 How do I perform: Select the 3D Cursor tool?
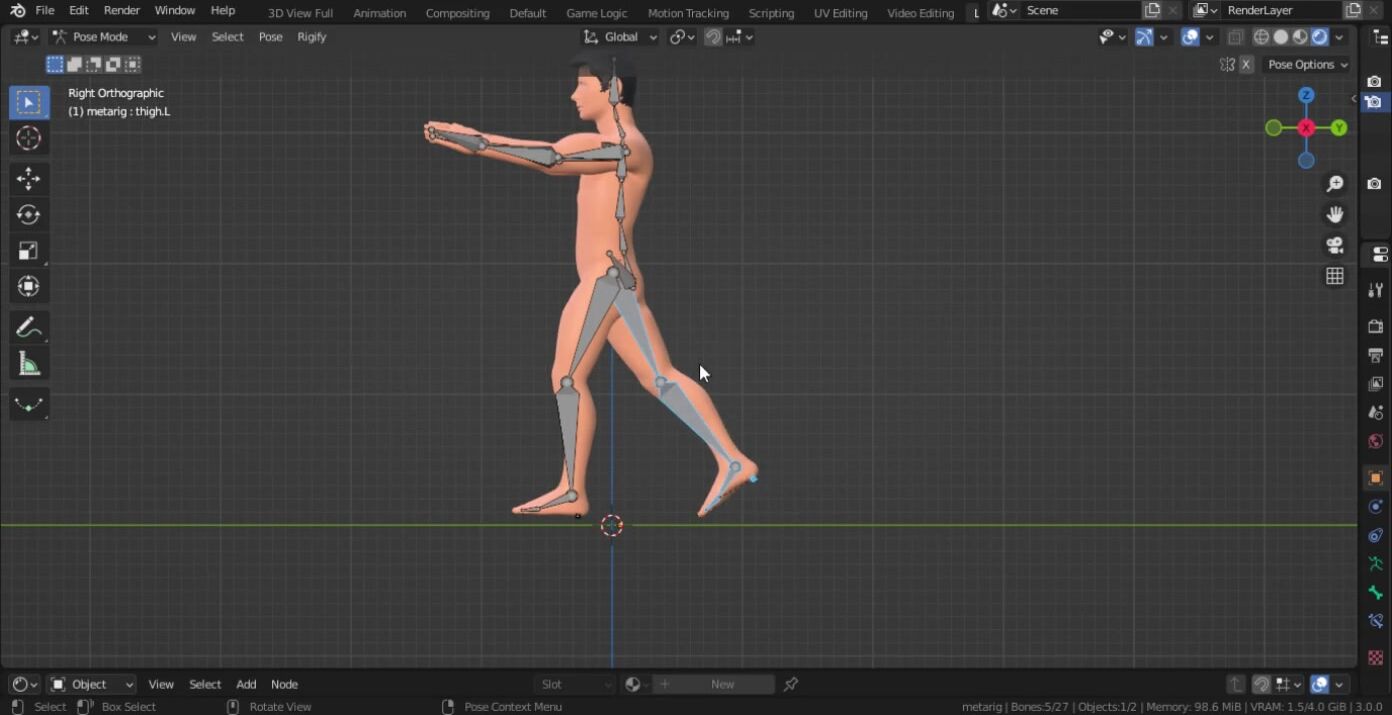point(28,138)
